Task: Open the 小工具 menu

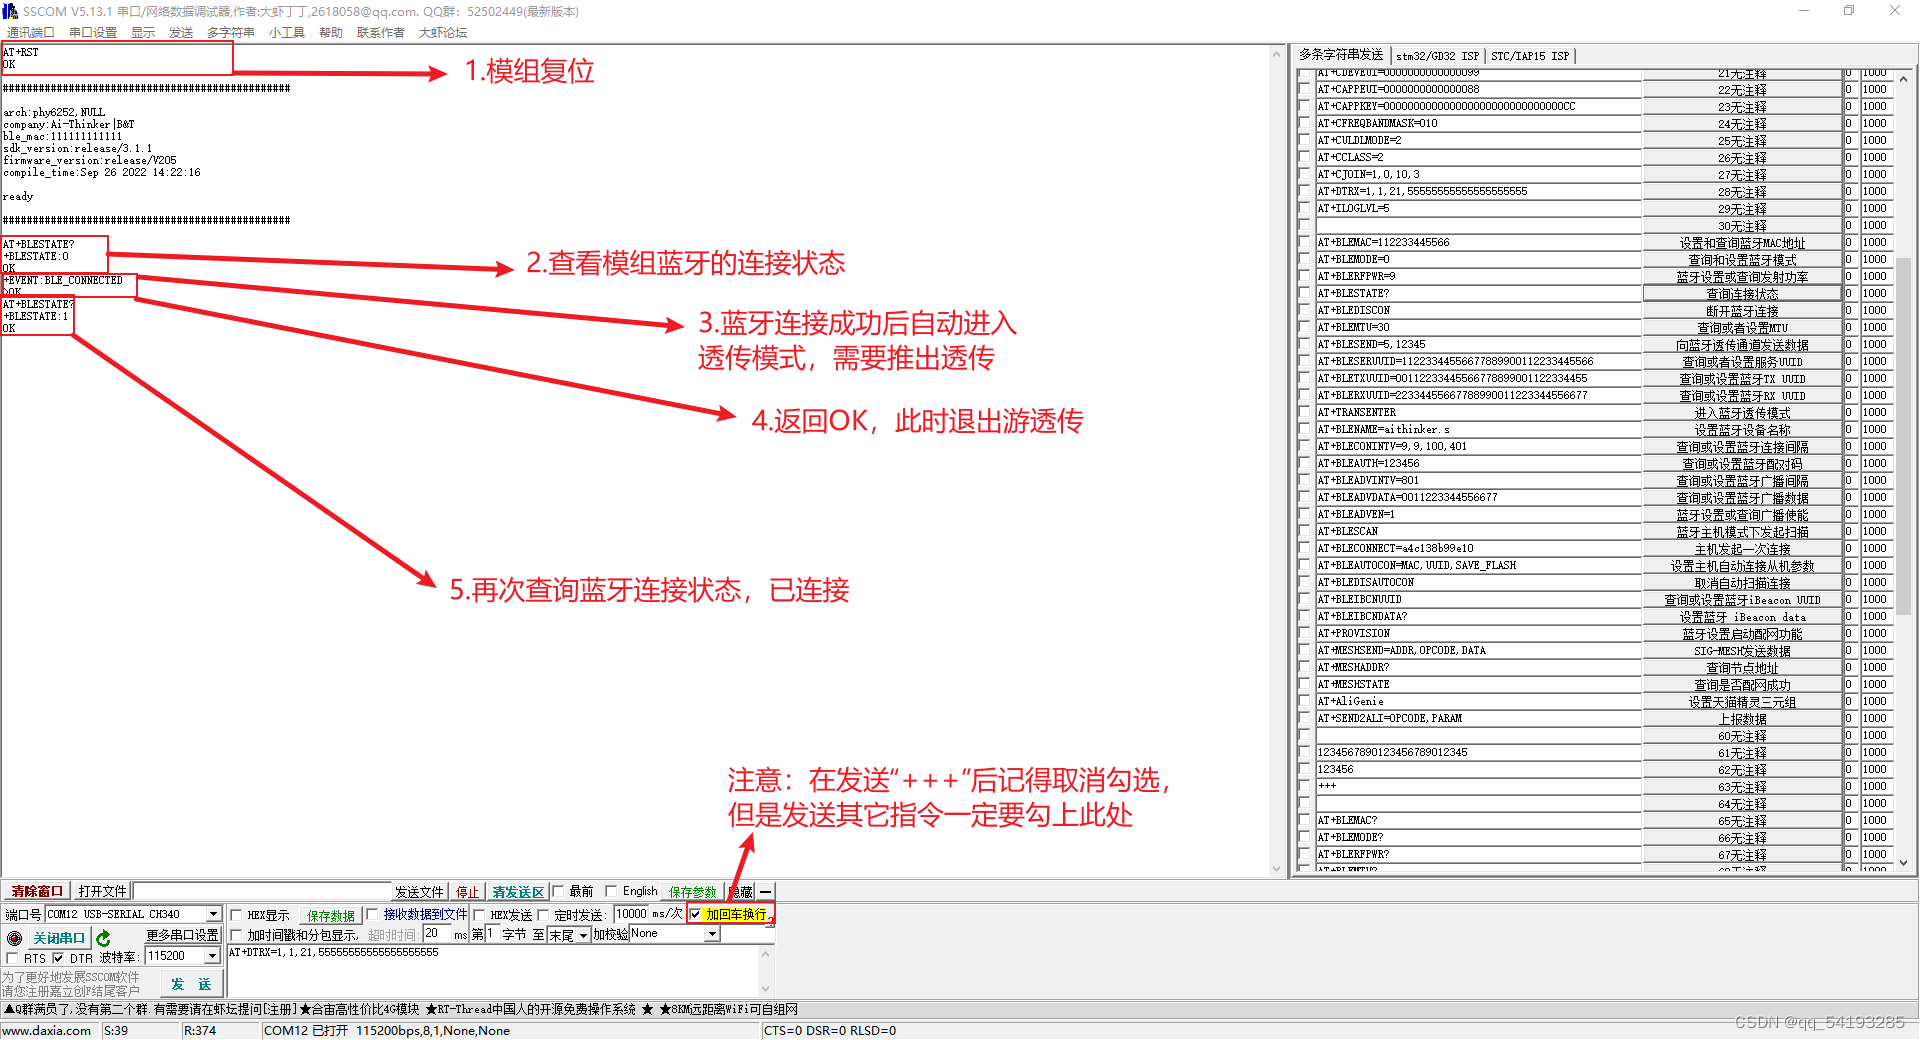Action: click(x=287, y=32)
